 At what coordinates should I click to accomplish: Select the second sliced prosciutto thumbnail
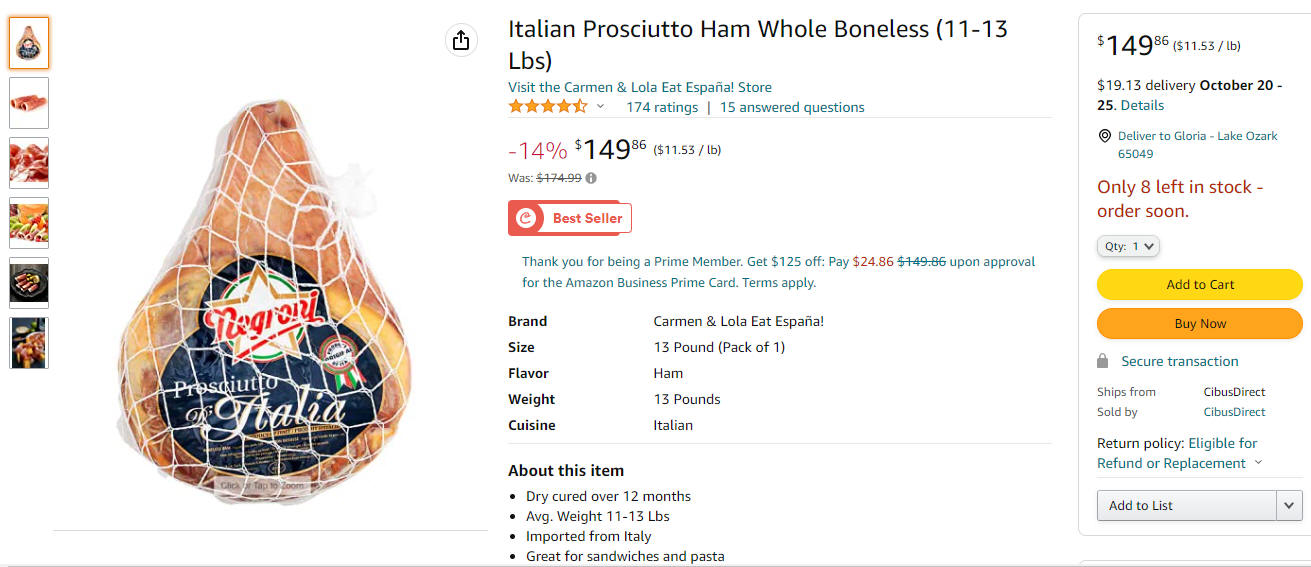pos(29,103)
